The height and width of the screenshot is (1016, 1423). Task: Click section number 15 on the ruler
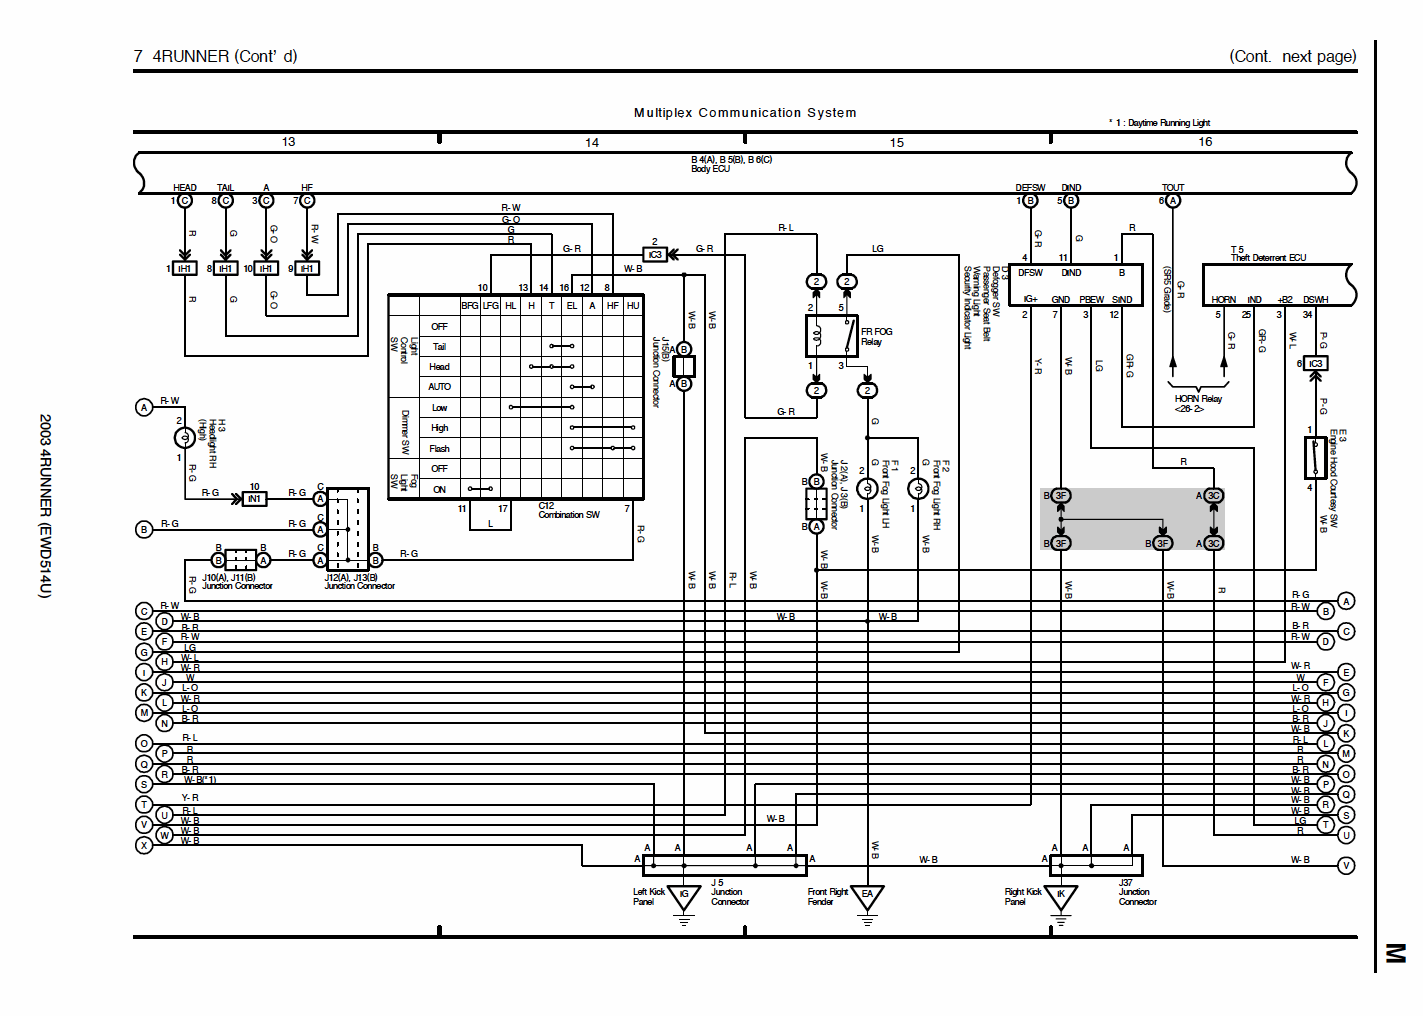(897, 143)
